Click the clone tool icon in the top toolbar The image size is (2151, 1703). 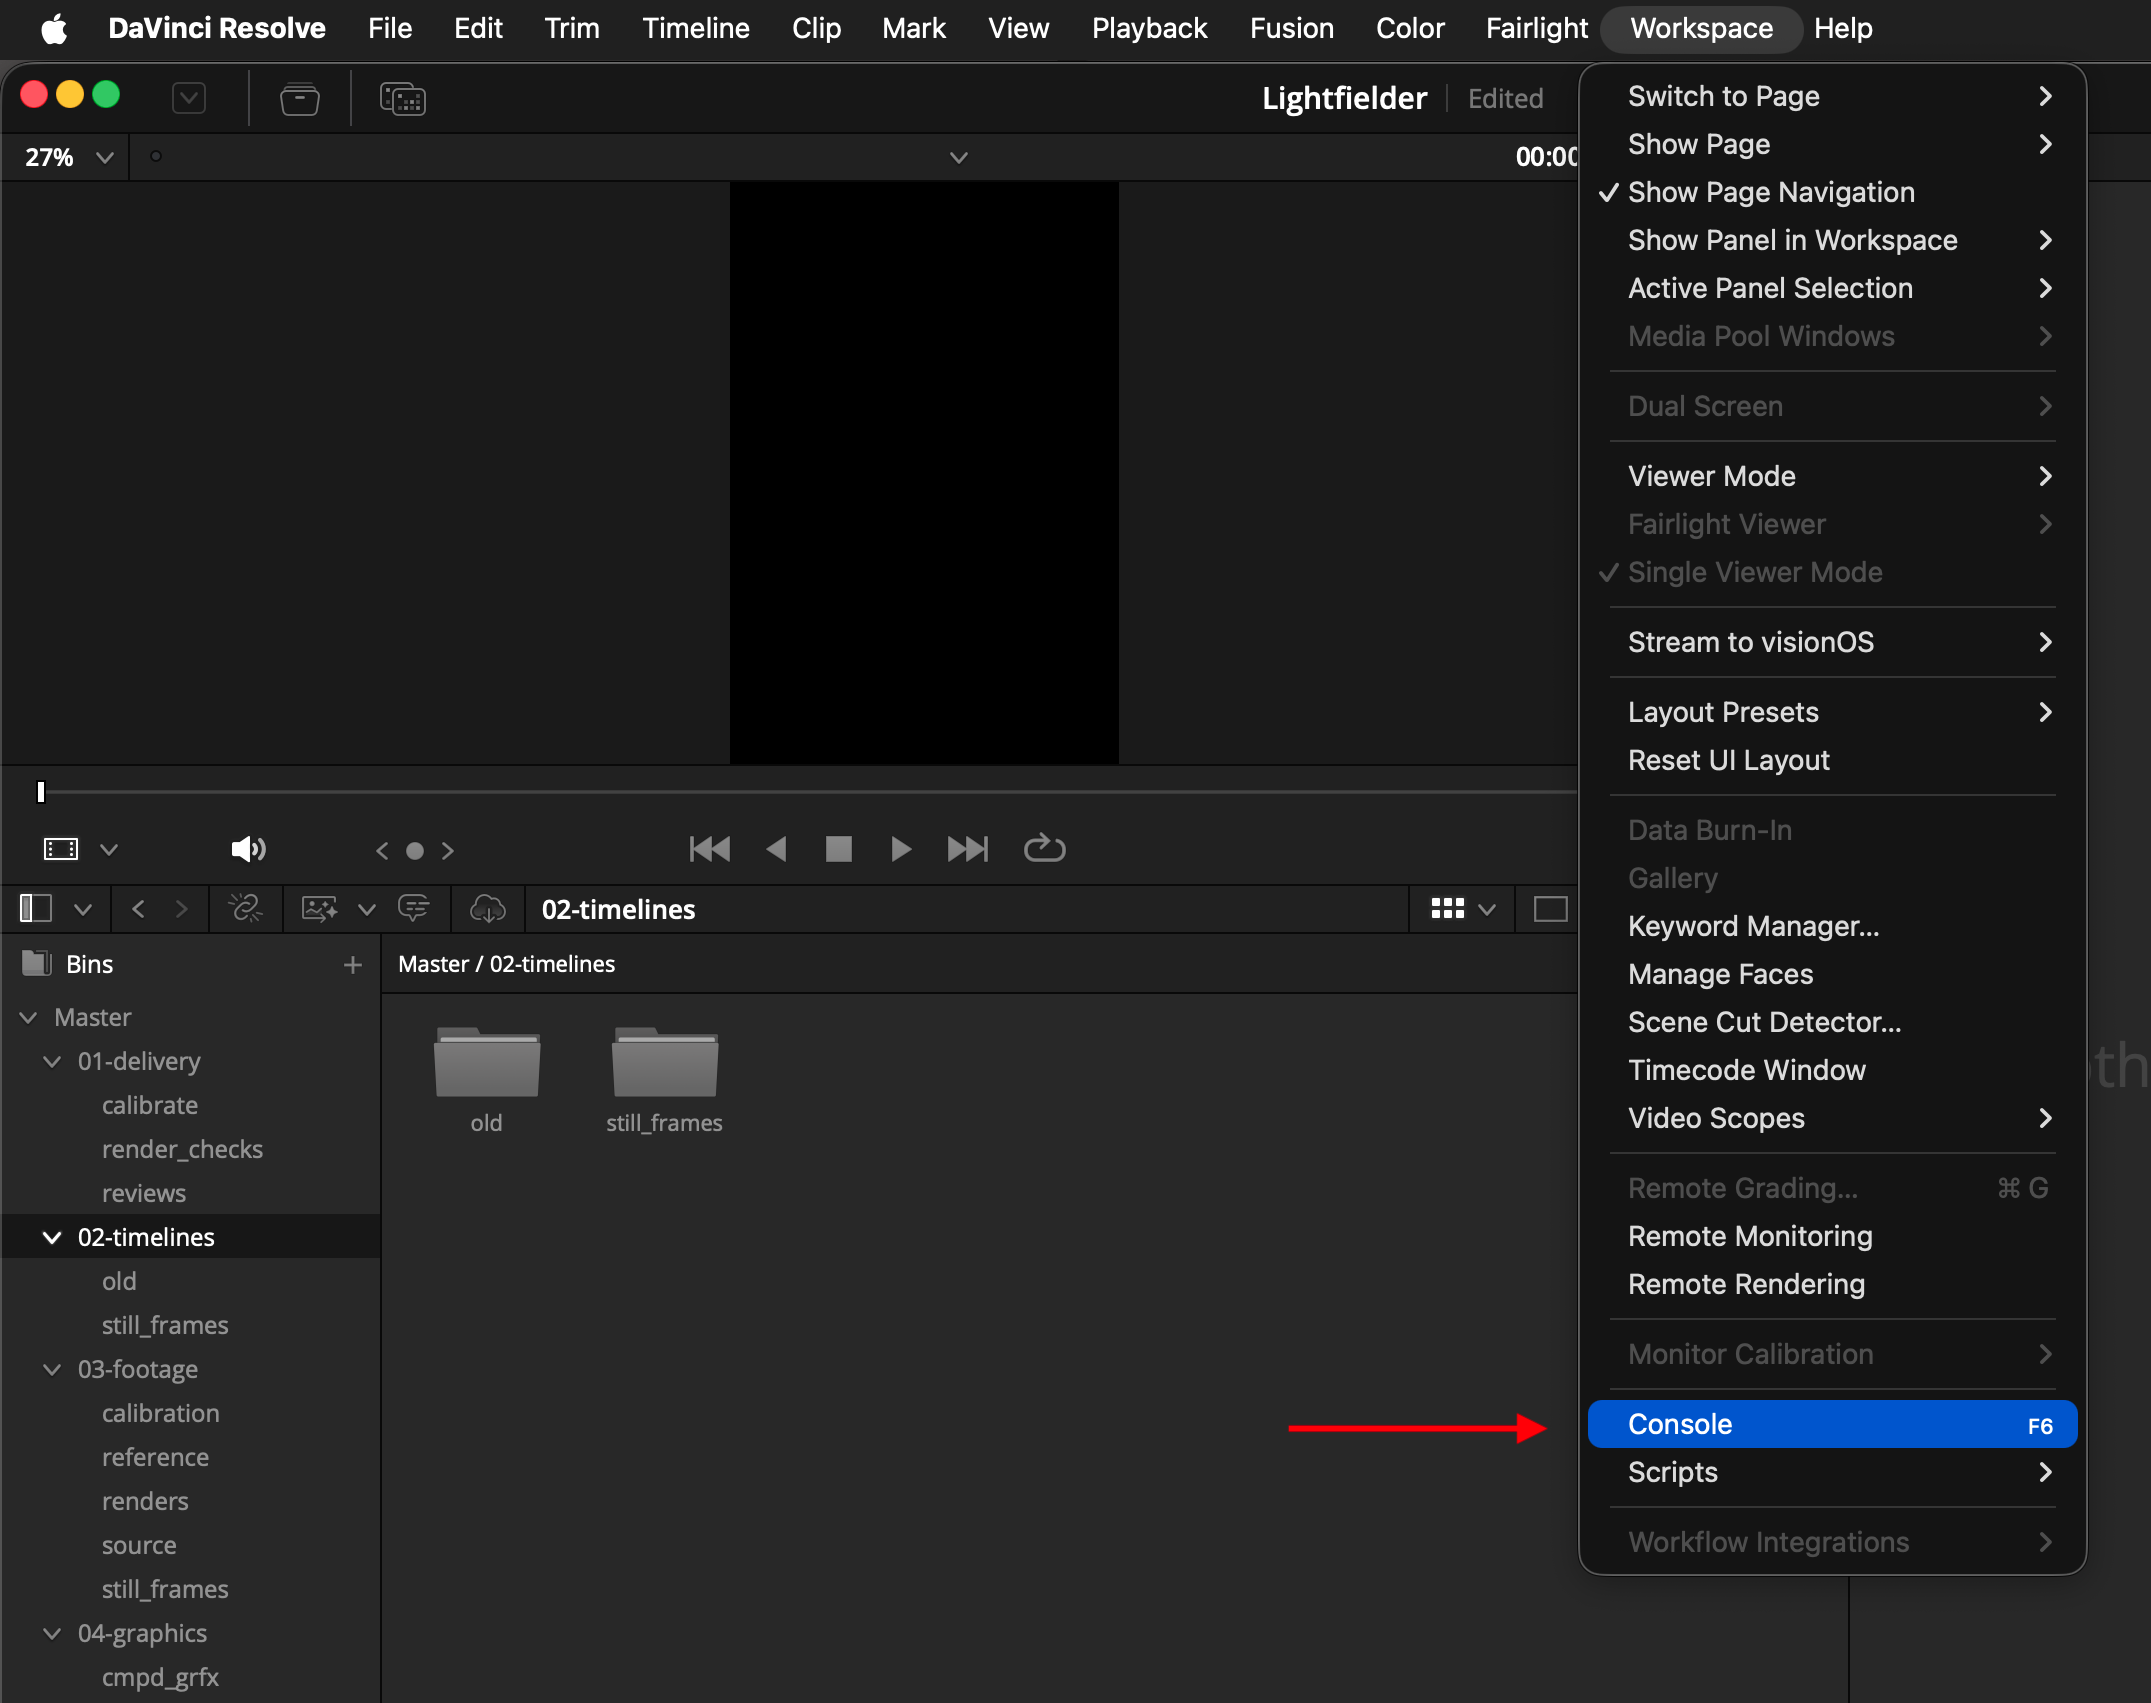point(402,98)
